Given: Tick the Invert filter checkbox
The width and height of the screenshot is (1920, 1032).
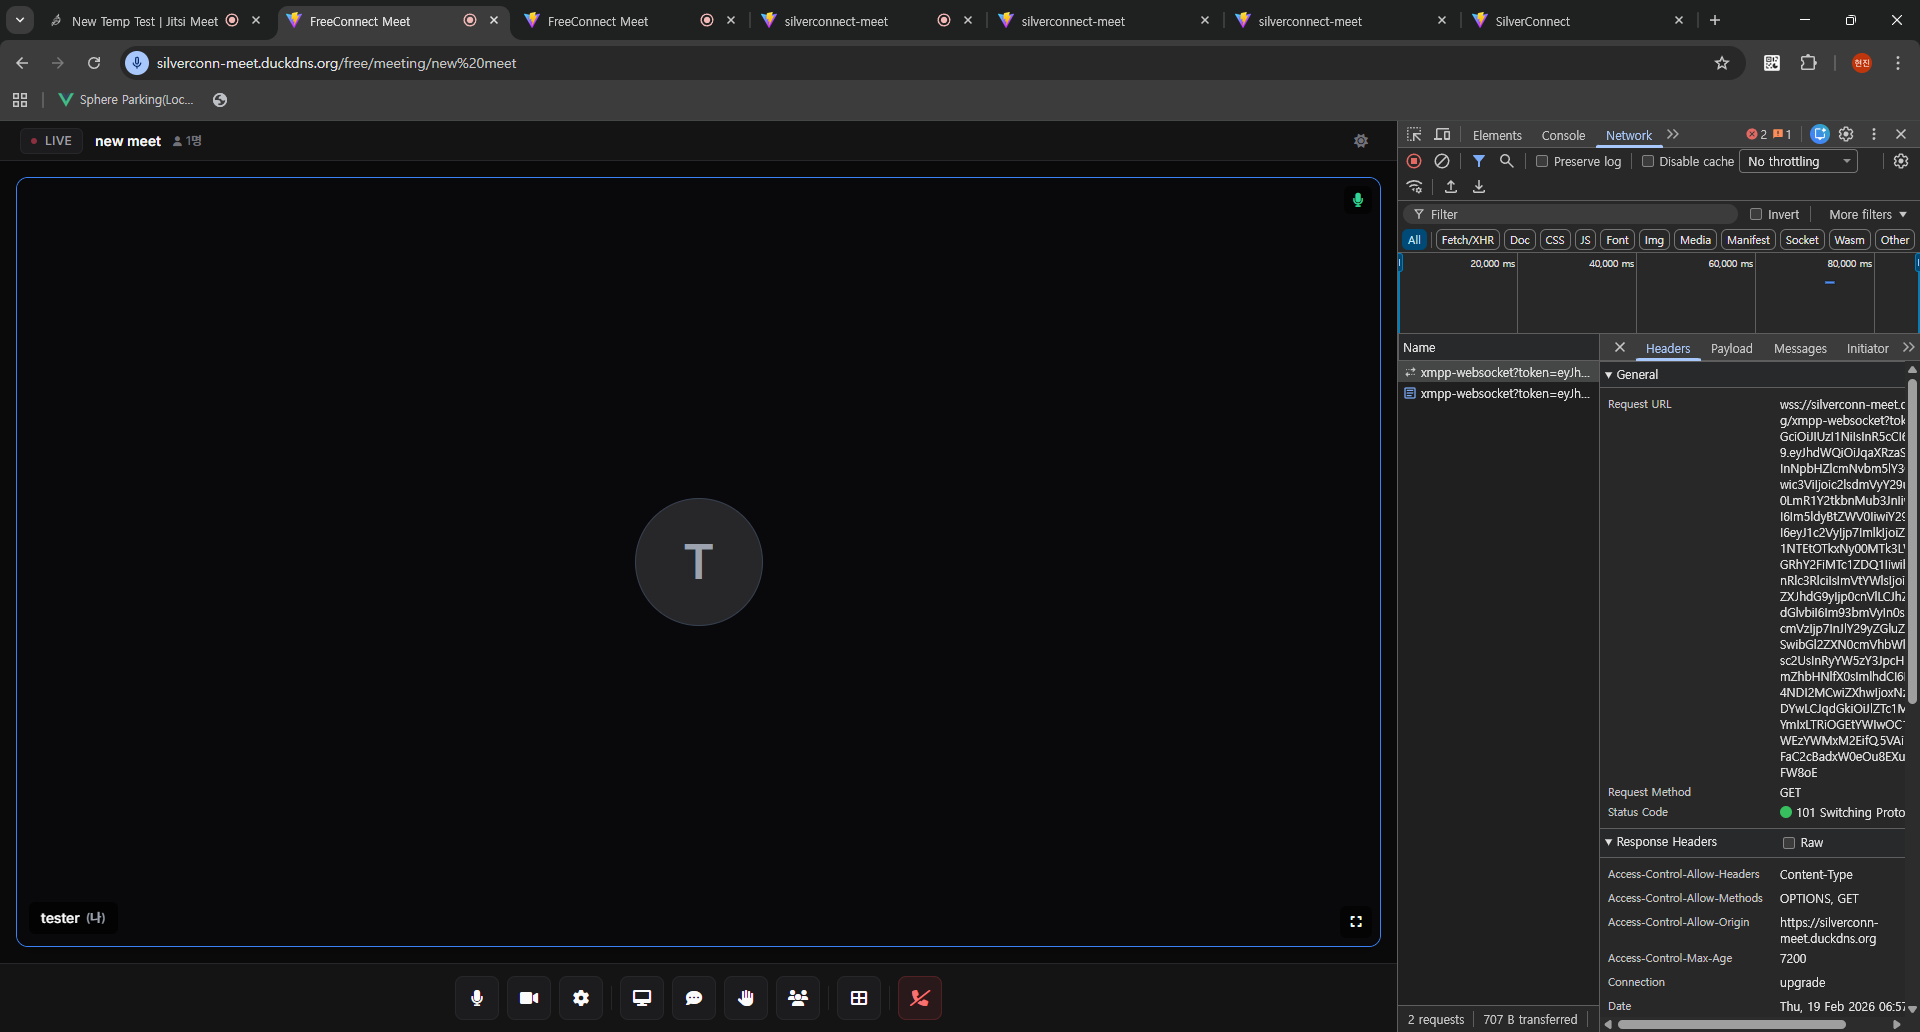Looking at the screenshot, I should coord(1756,215).
